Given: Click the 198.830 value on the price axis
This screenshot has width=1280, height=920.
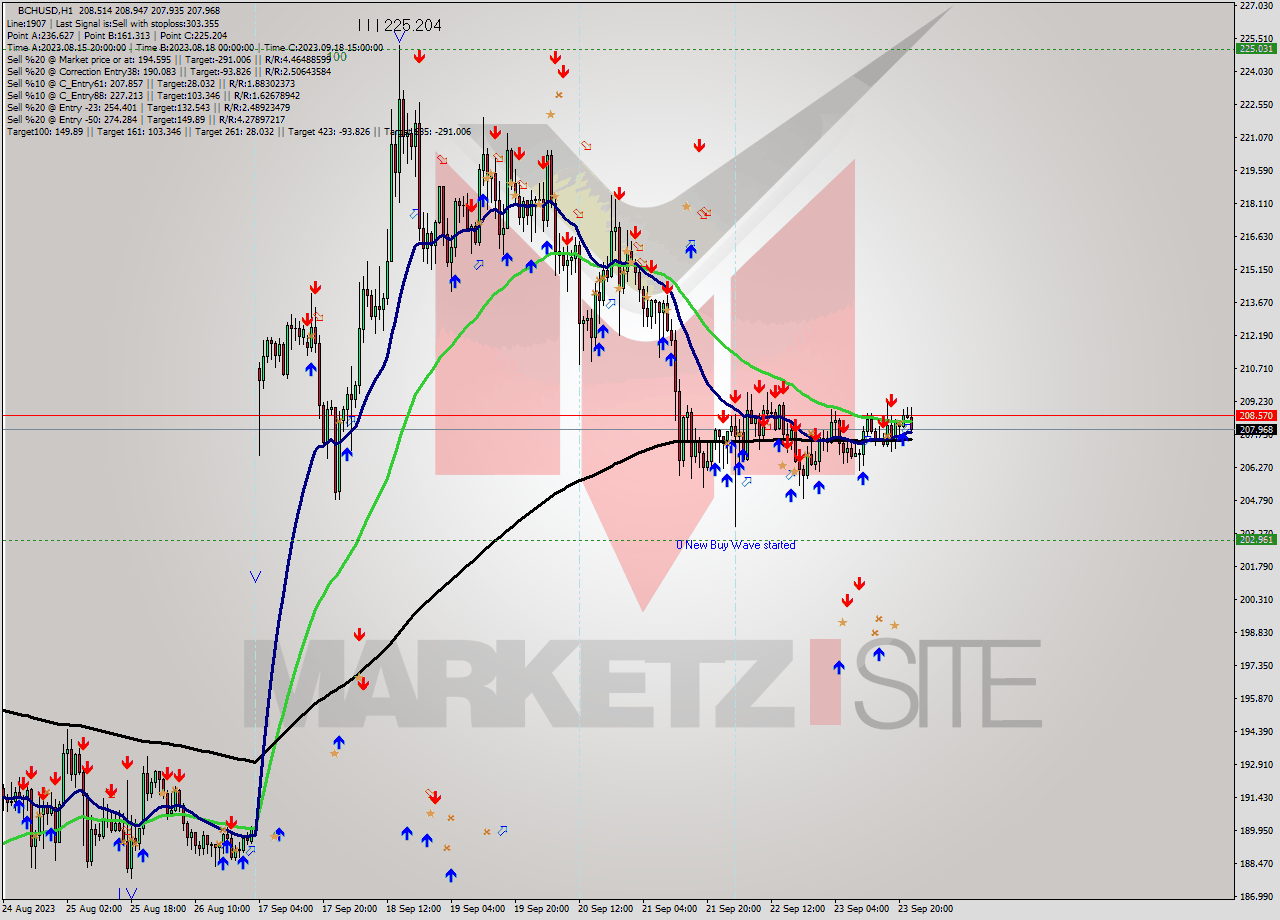Looking at the screenshot, I should pos(1255,633).
